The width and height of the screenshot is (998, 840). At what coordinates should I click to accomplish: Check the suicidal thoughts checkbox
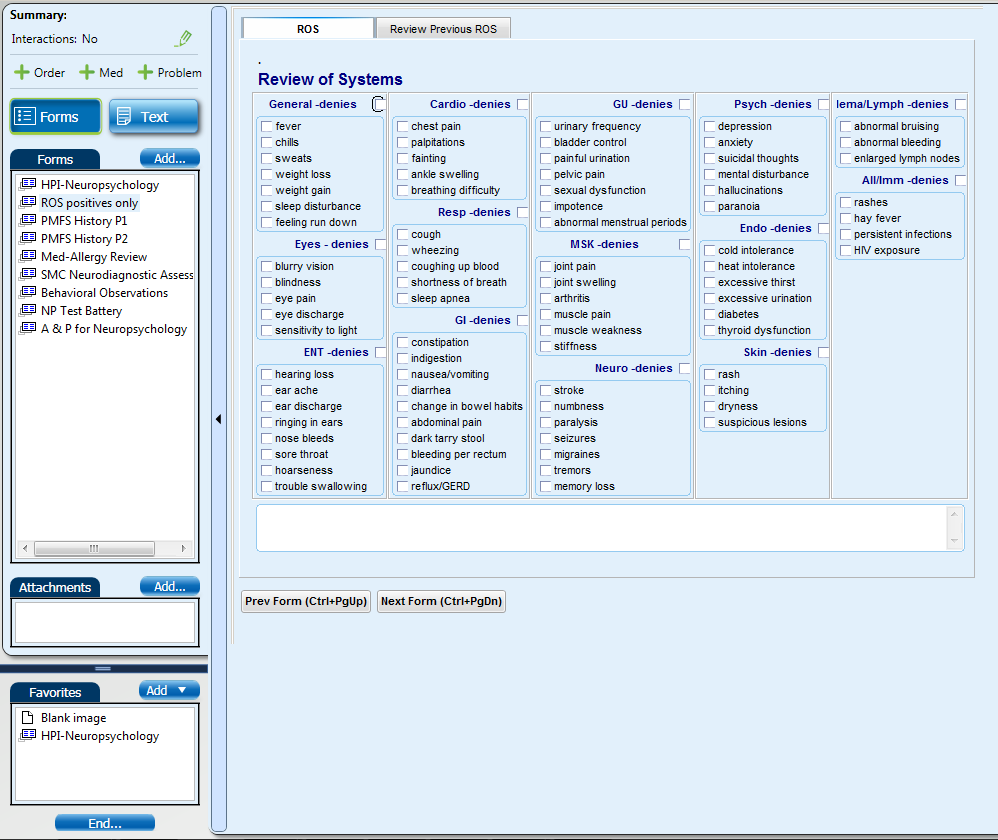[710, 158]
